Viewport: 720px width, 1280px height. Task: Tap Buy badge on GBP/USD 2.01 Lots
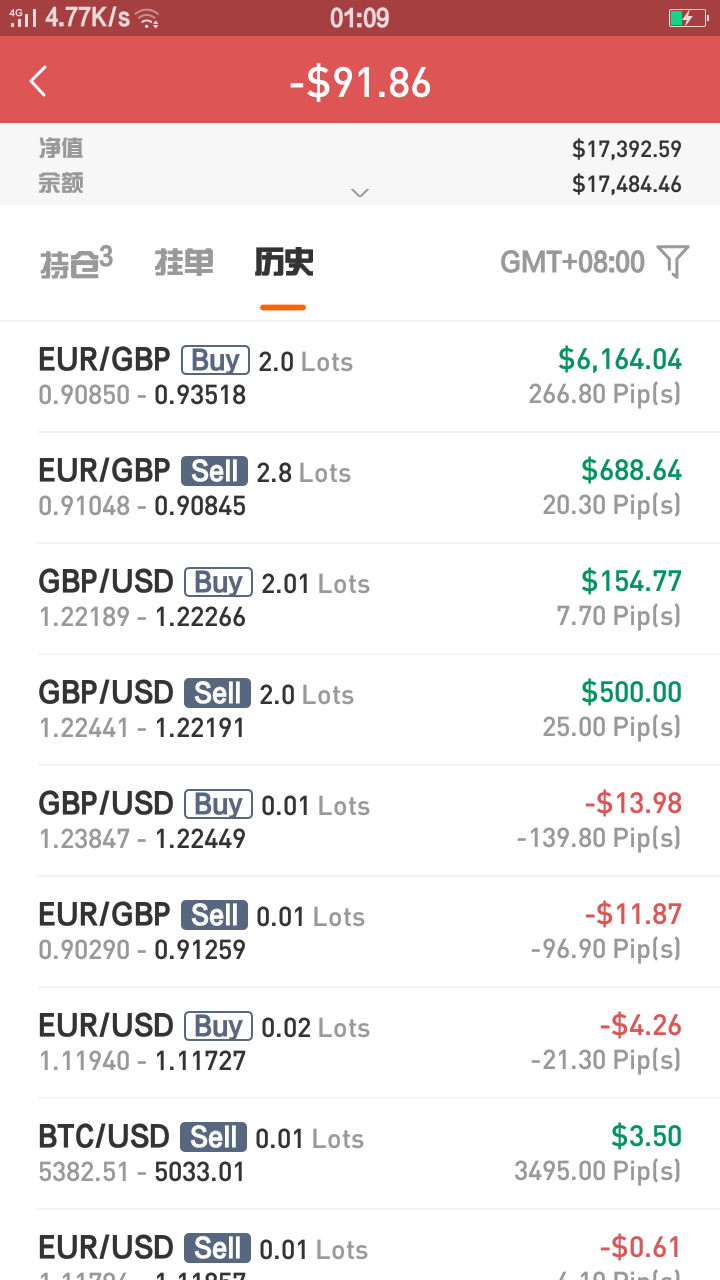tap(219, 582)
